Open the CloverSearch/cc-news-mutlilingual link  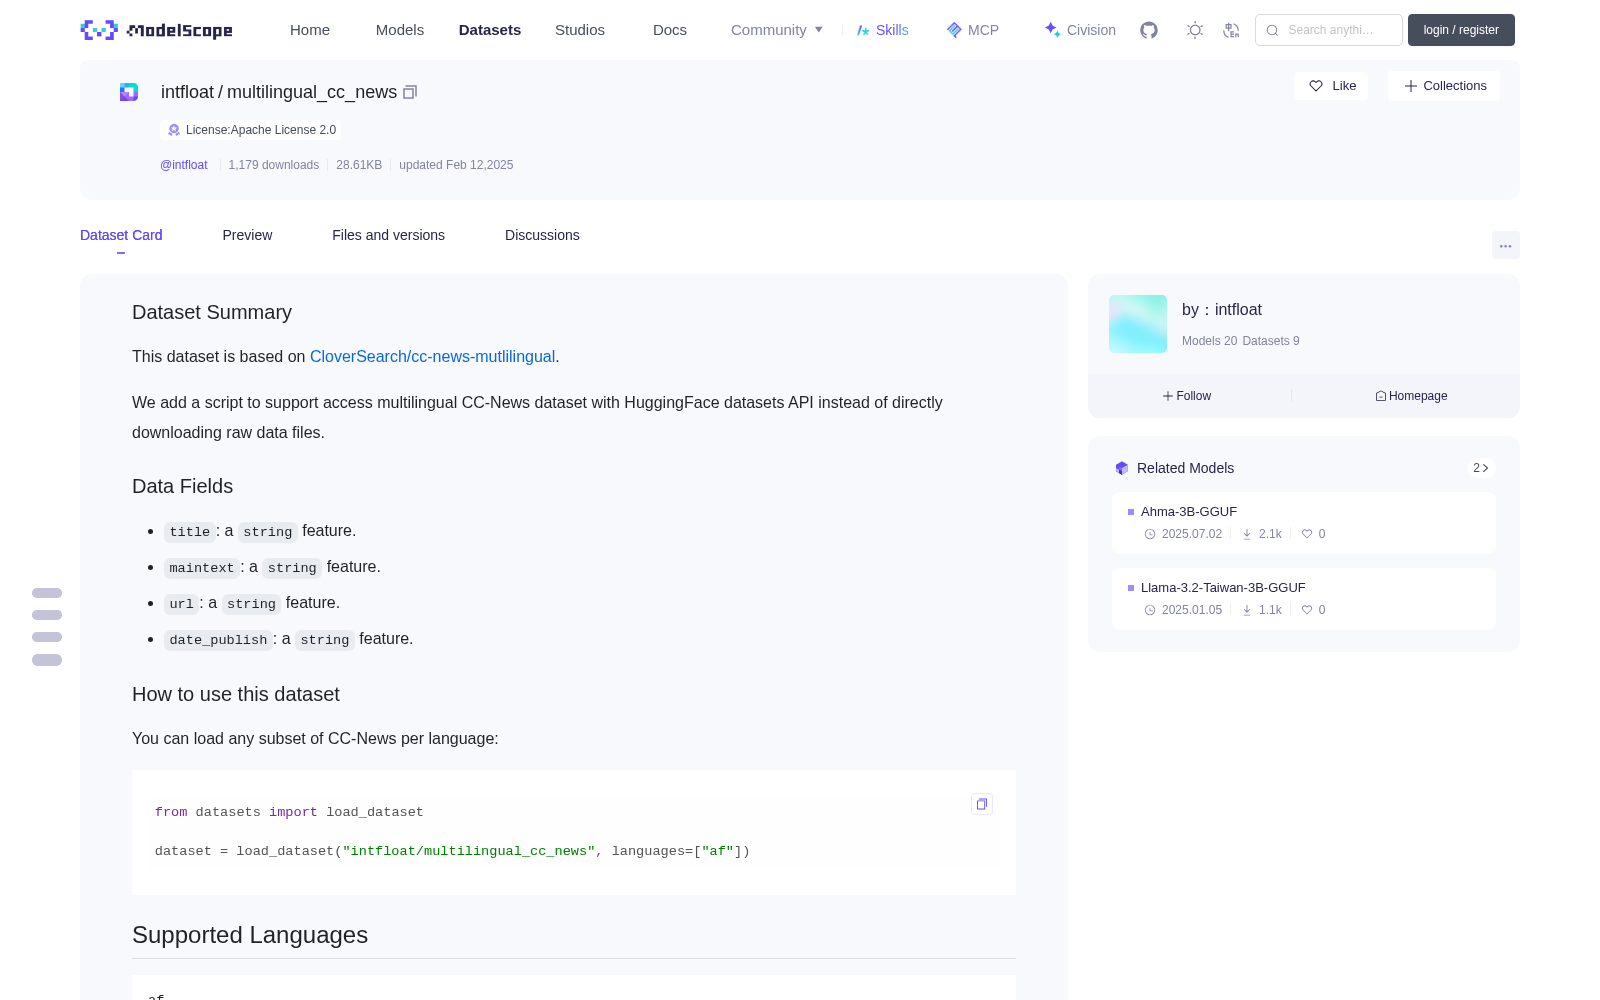pos(432,357)
